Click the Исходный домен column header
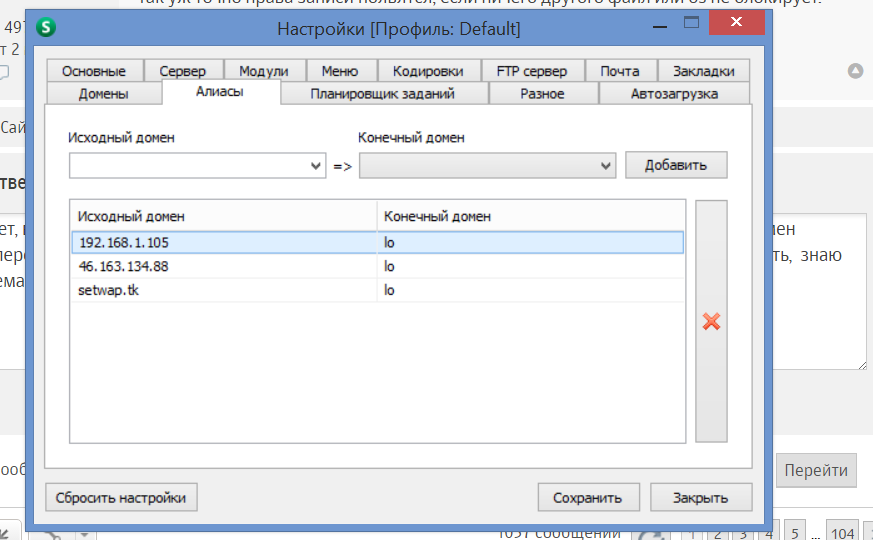 tap(224, 216)
